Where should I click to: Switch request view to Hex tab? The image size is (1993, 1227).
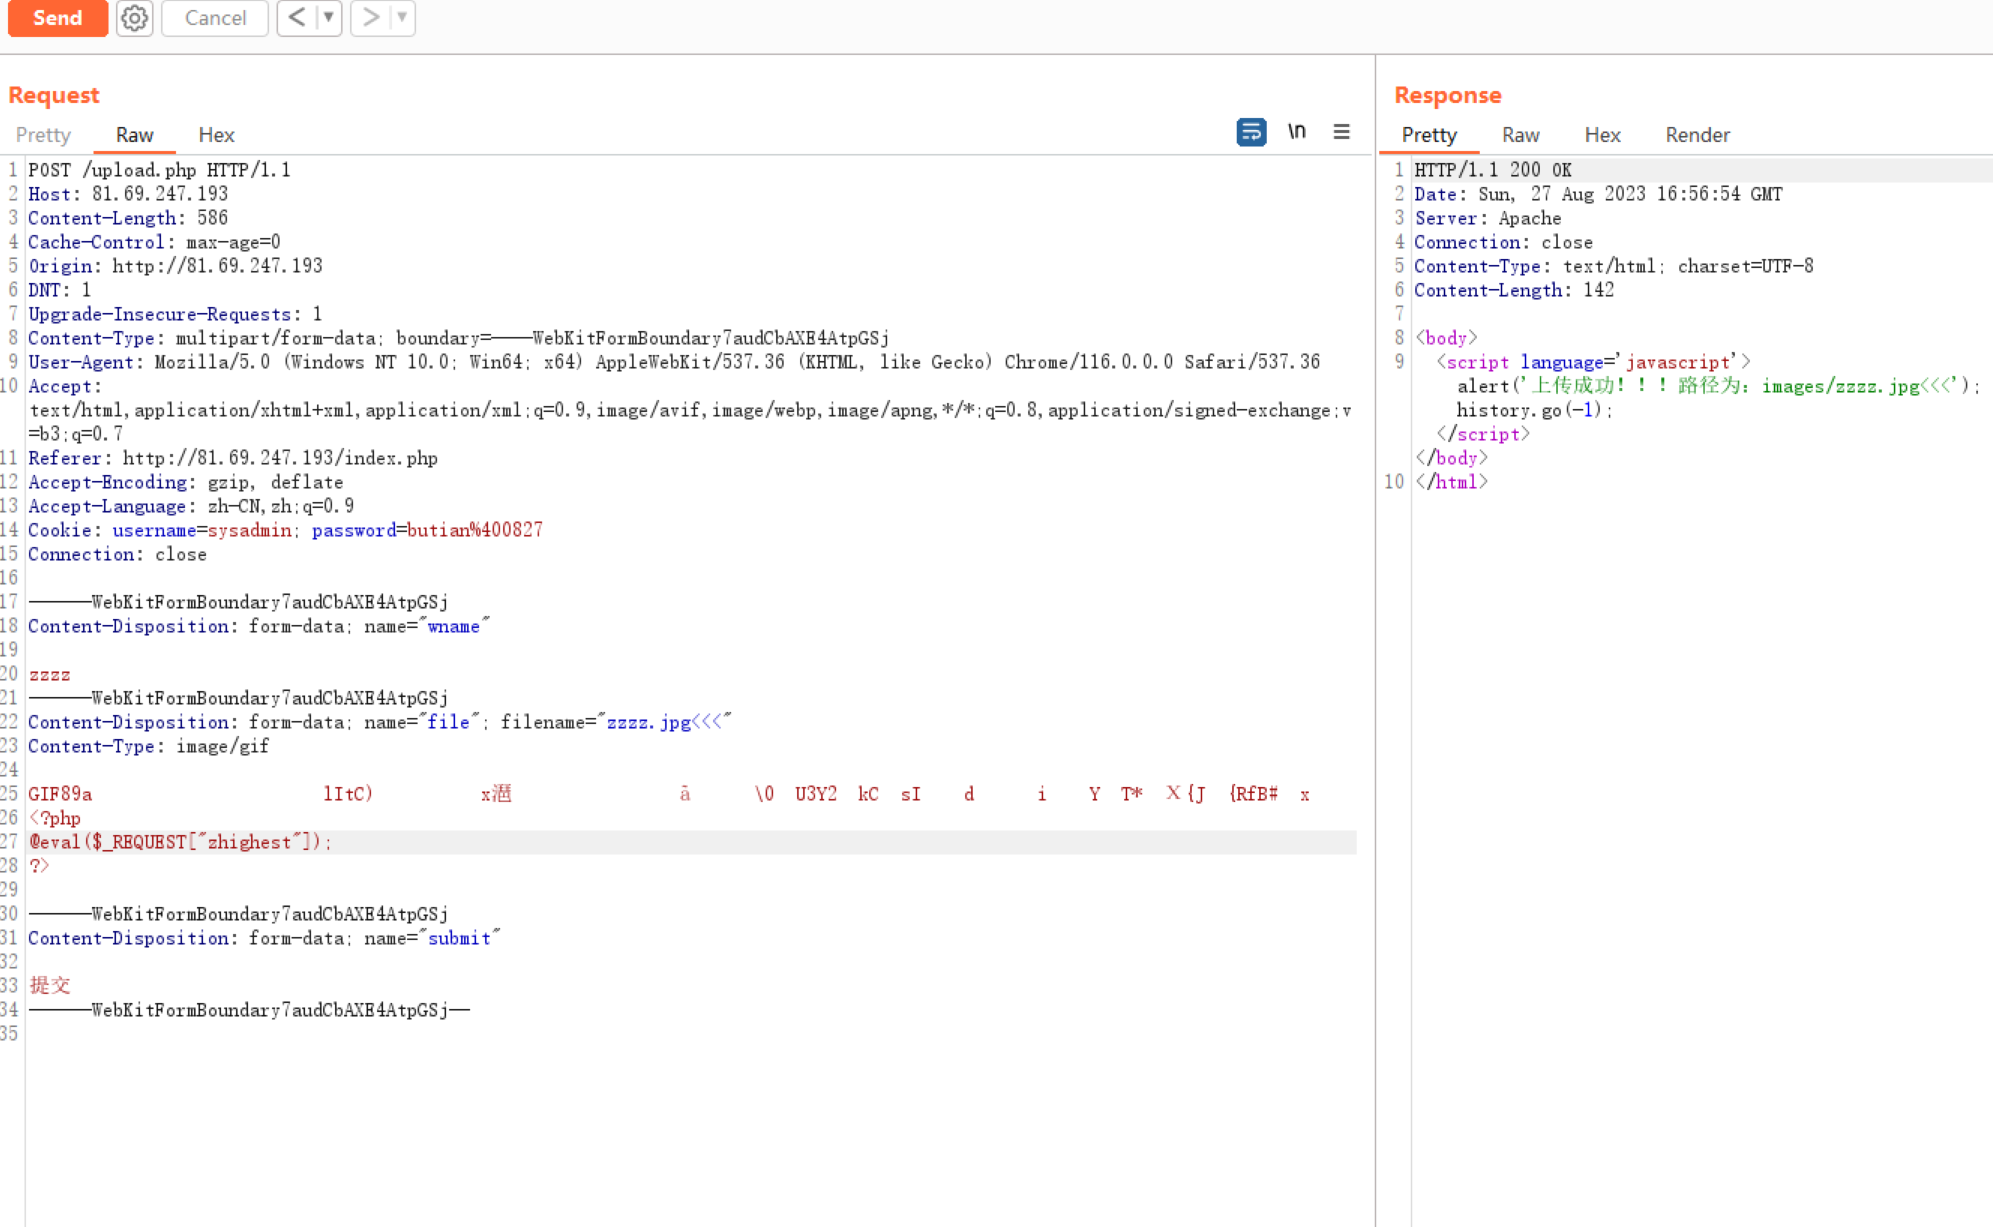click(x=216, y=135)
